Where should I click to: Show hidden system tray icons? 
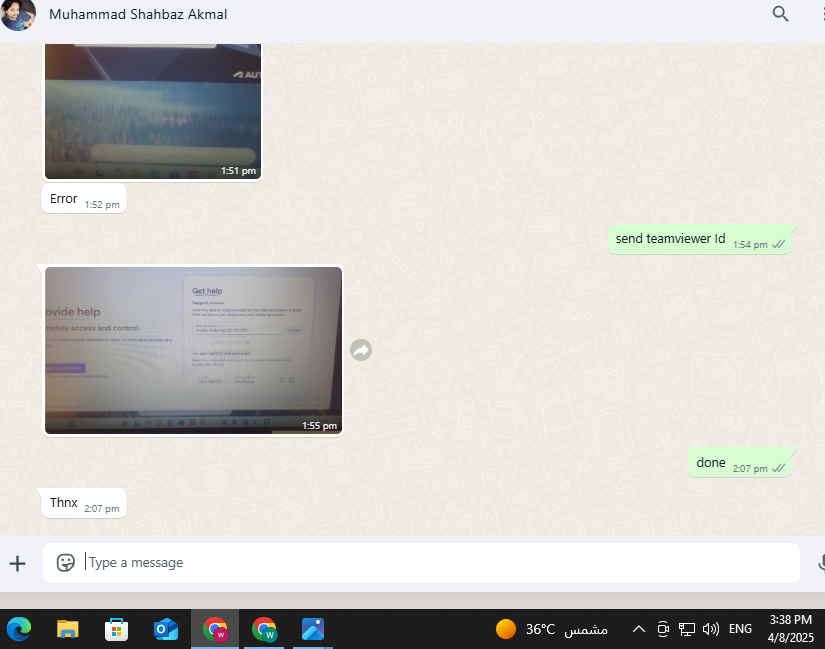point(638,629)
